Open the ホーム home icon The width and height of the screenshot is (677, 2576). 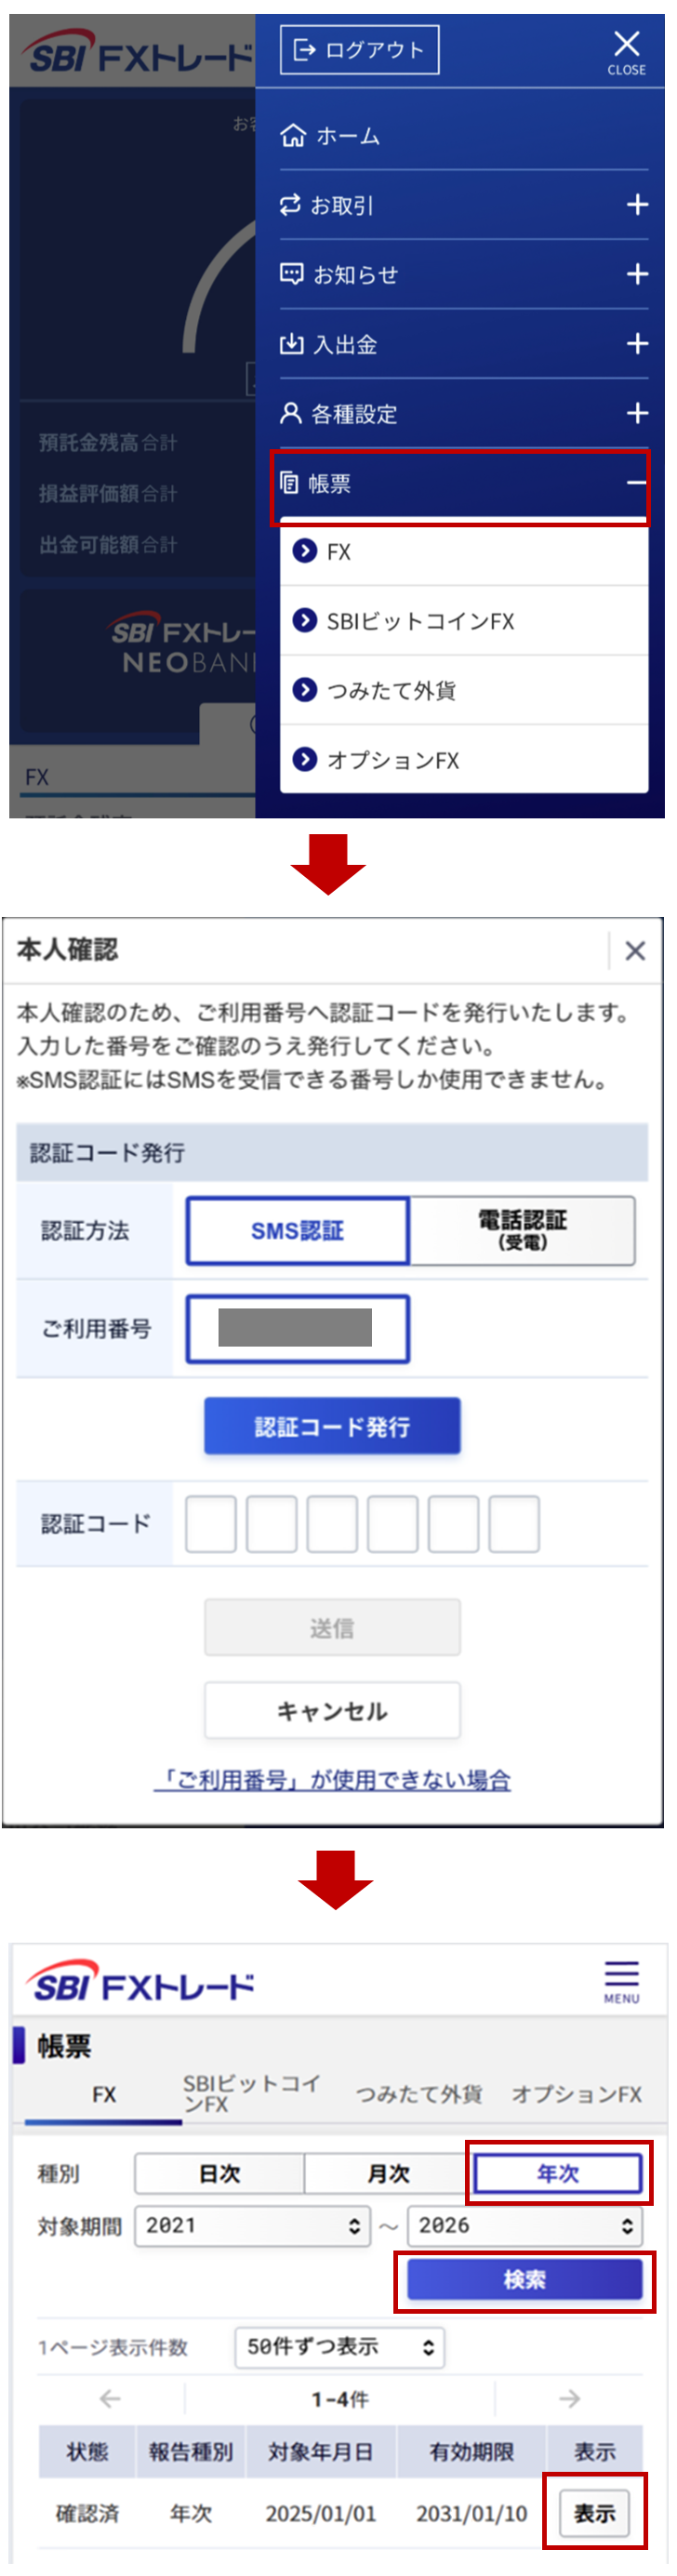(292, 136)
